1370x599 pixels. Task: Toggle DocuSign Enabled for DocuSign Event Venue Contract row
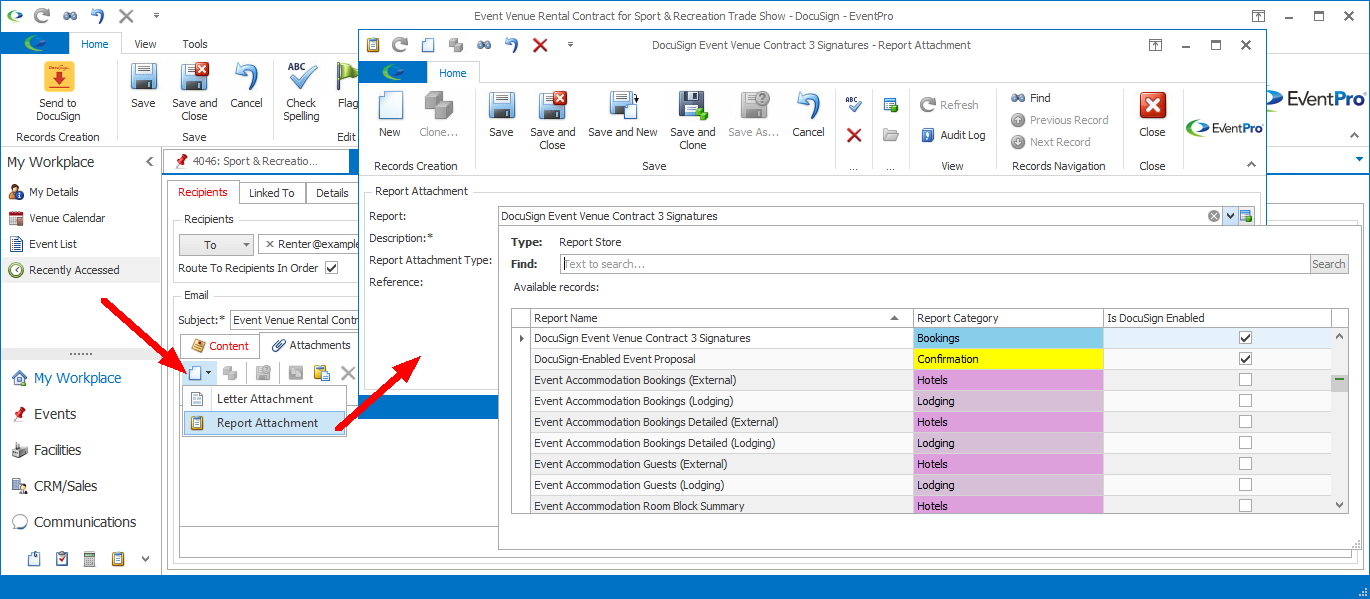coord(1245,338)
